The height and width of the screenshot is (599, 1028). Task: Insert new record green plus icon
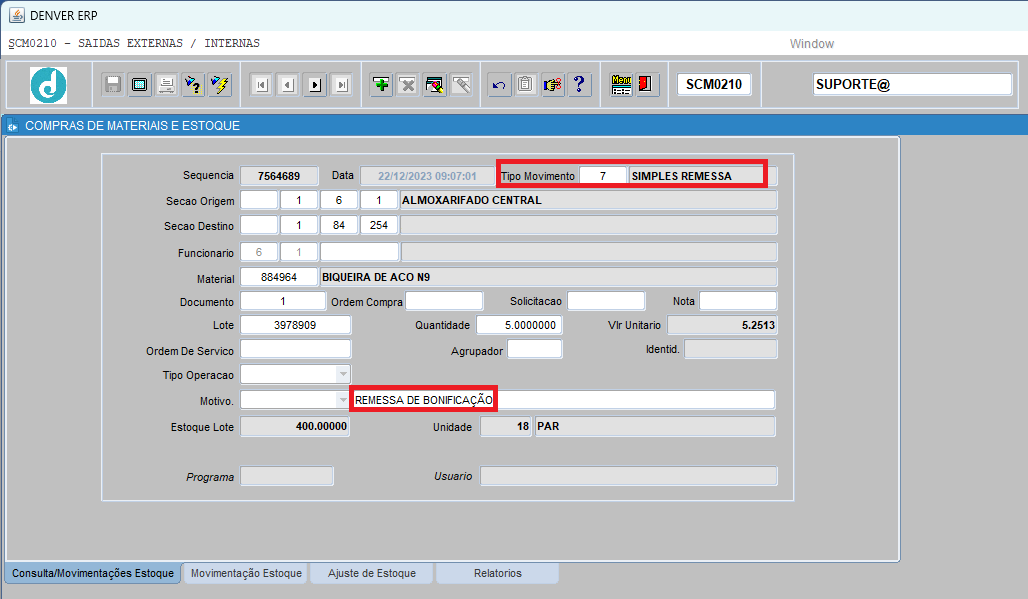tap(381, 85)
